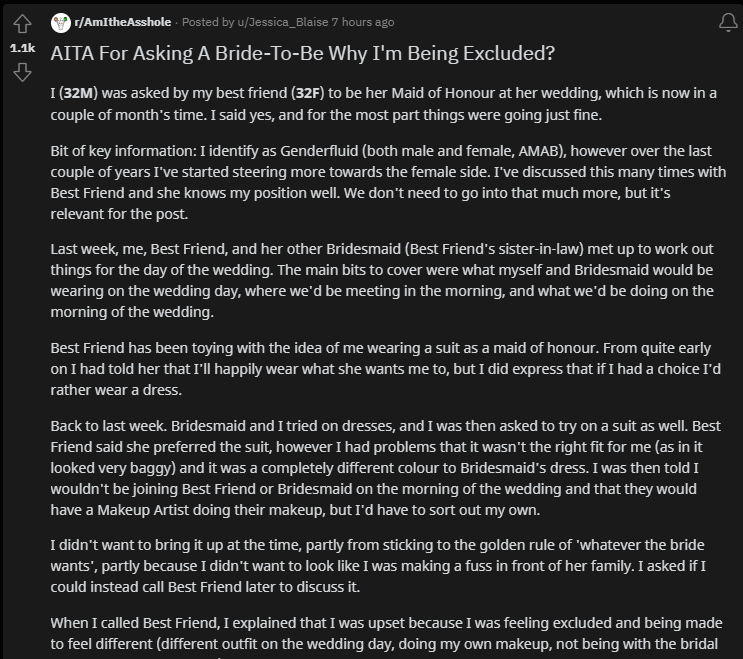Click the 1.1k vote score

[x=21, y=47]
